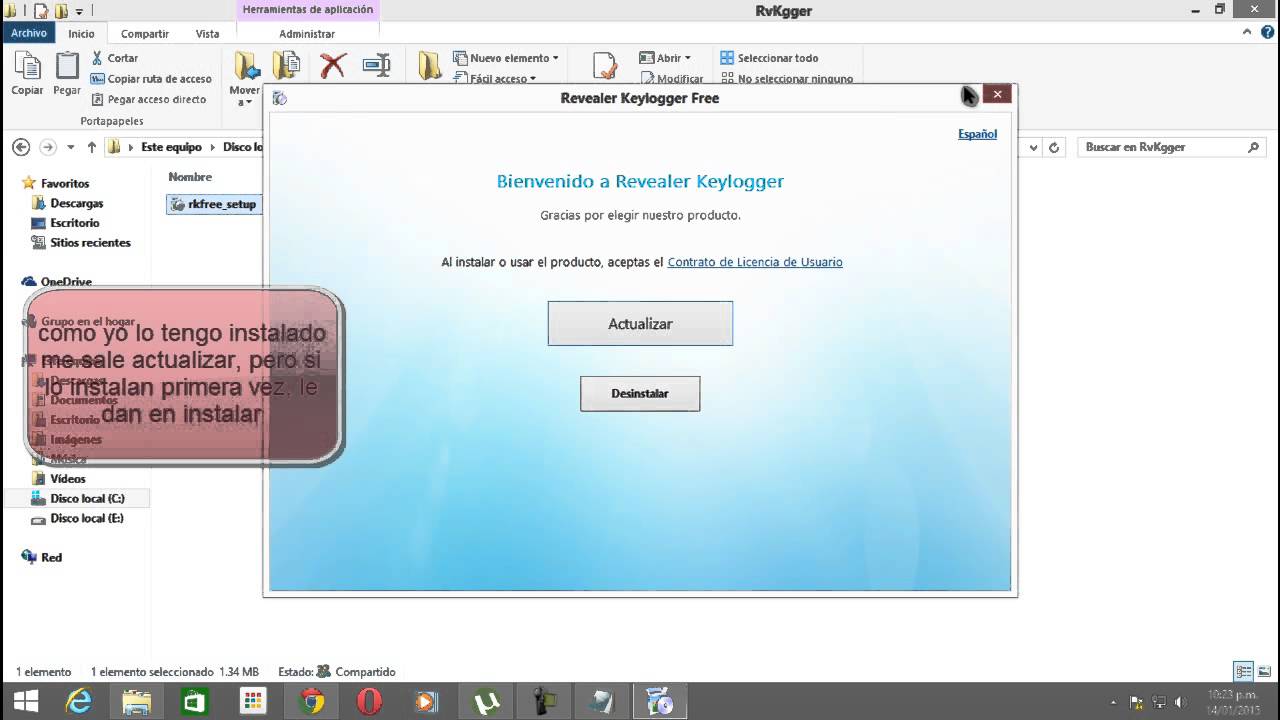Click the Up one level arrow

click(x=92, y=147)
